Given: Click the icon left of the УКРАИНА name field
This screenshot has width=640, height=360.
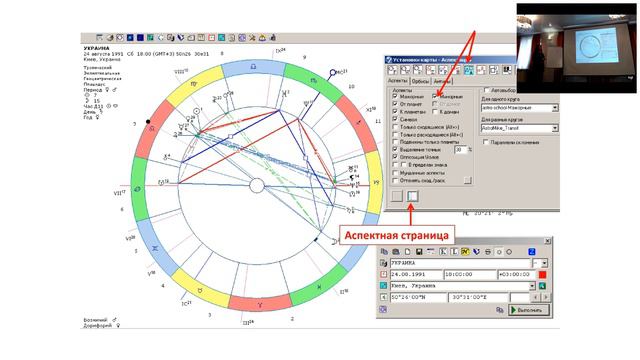Looking at the screenshot, I should (x=384, y=263).
